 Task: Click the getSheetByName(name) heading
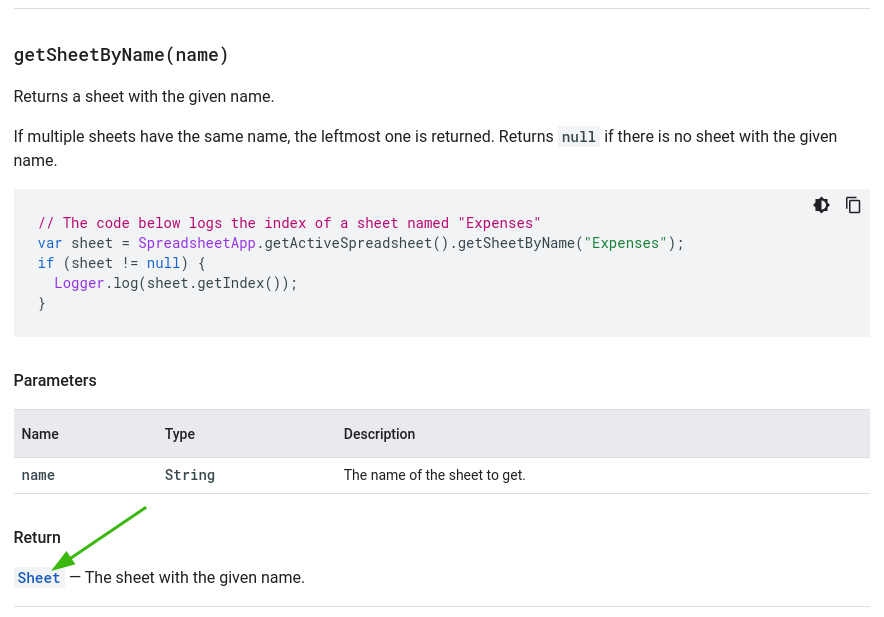121,55
